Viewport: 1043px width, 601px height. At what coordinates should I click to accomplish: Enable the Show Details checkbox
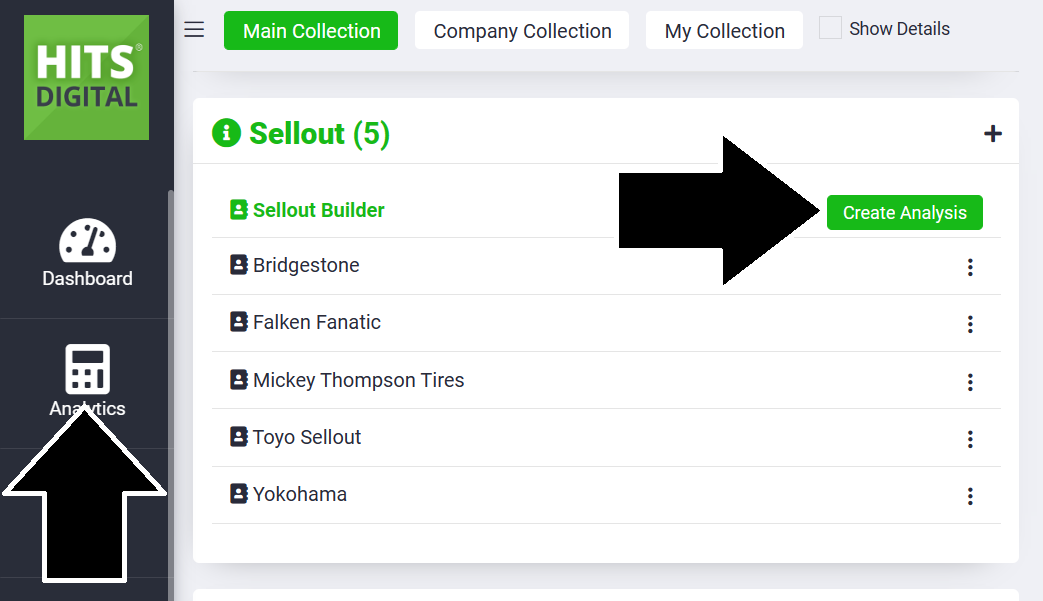(830, 29)
